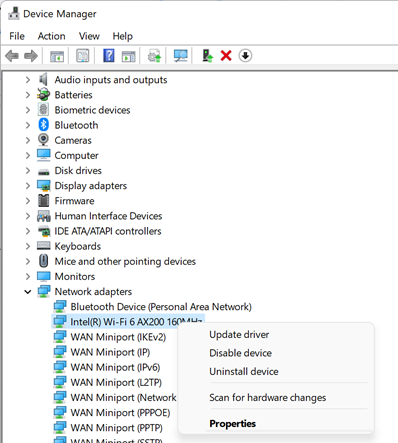Select the Computer category label

[77, 155]
